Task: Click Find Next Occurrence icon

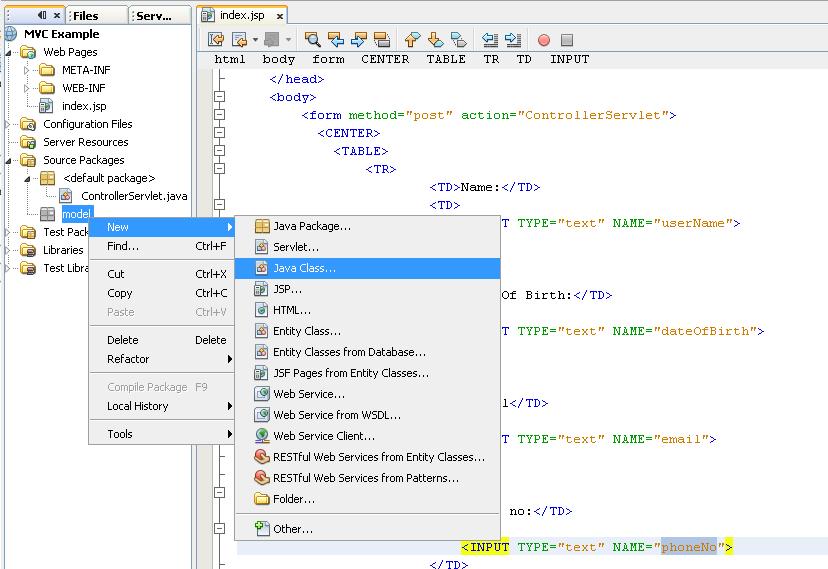Action: 359,40
